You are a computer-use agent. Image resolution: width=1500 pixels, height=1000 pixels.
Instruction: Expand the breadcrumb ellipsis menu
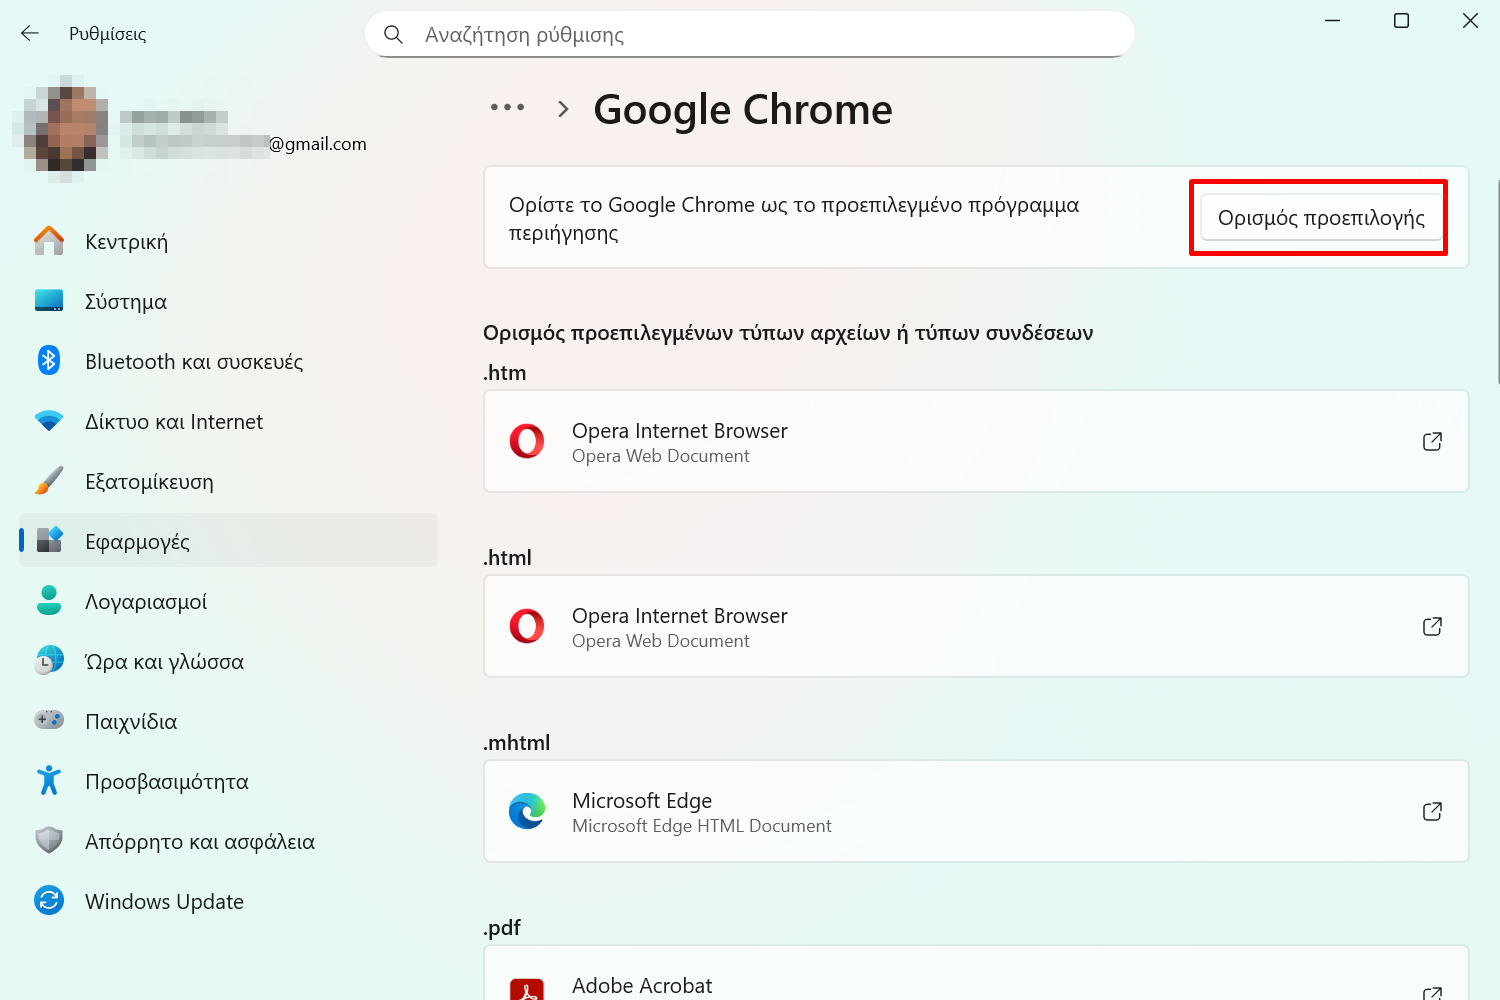pos(507,107)
